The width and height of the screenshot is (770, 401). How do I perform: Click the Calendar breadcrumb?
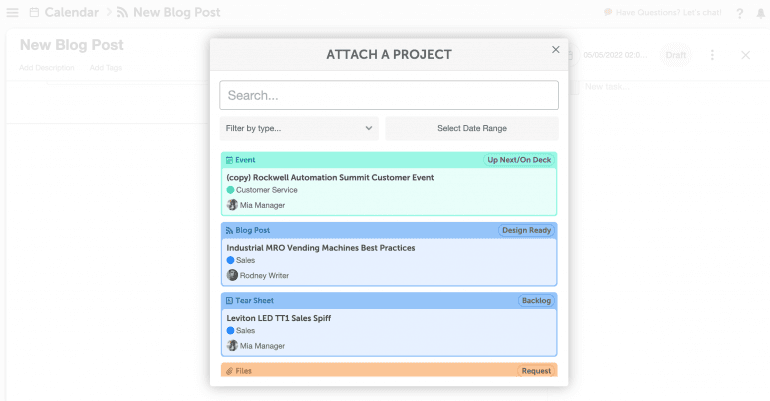click(x=70, y=13)
